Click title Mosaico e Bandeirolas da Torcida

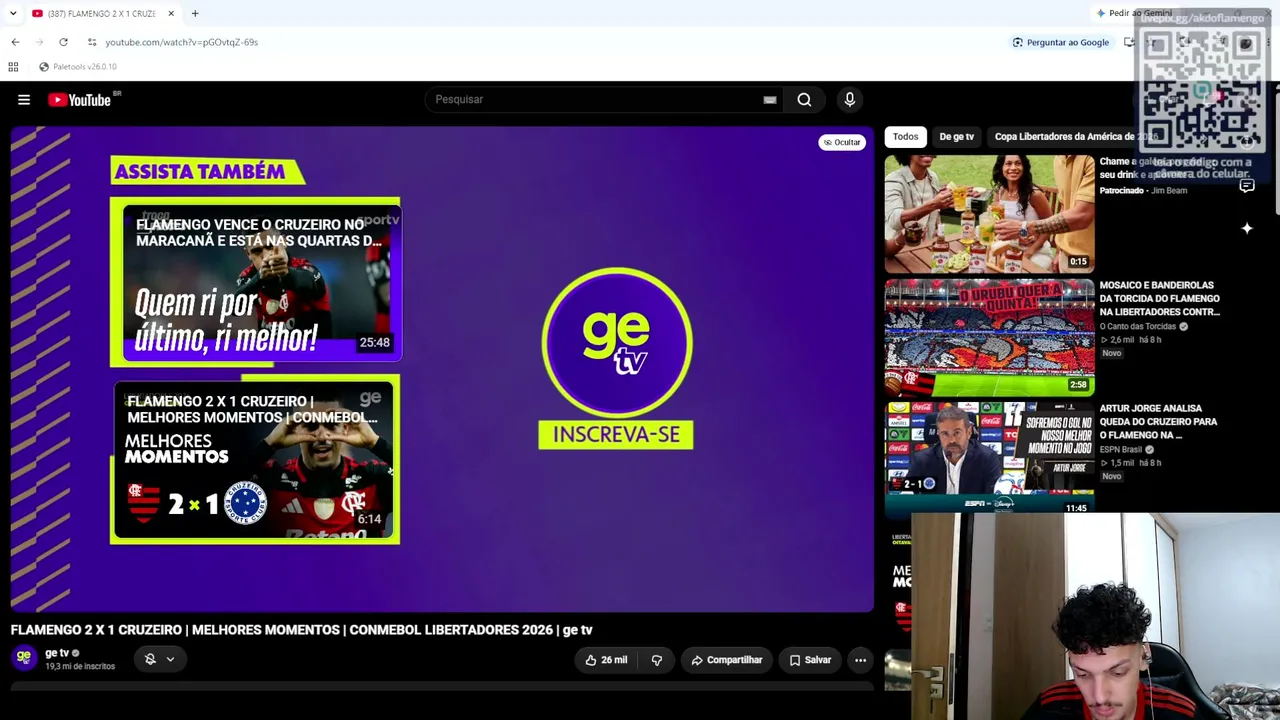coord(1159,298)
